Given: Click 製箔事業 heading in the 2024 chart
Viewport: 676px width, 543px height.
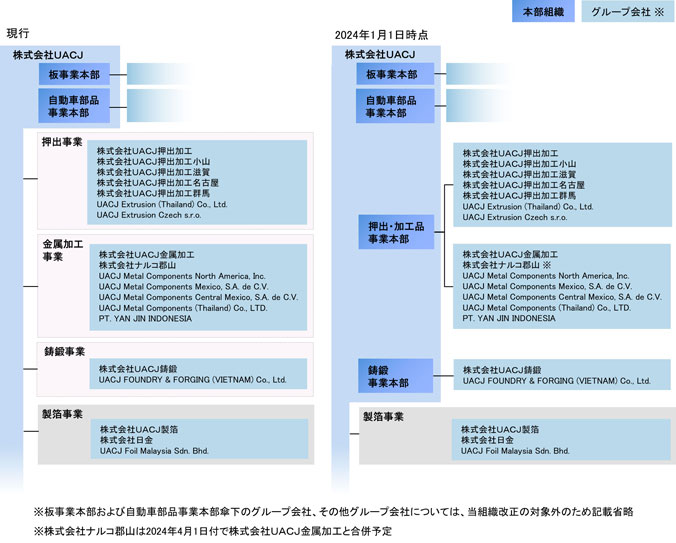Looking at the screenshot, I should [382, 416].
